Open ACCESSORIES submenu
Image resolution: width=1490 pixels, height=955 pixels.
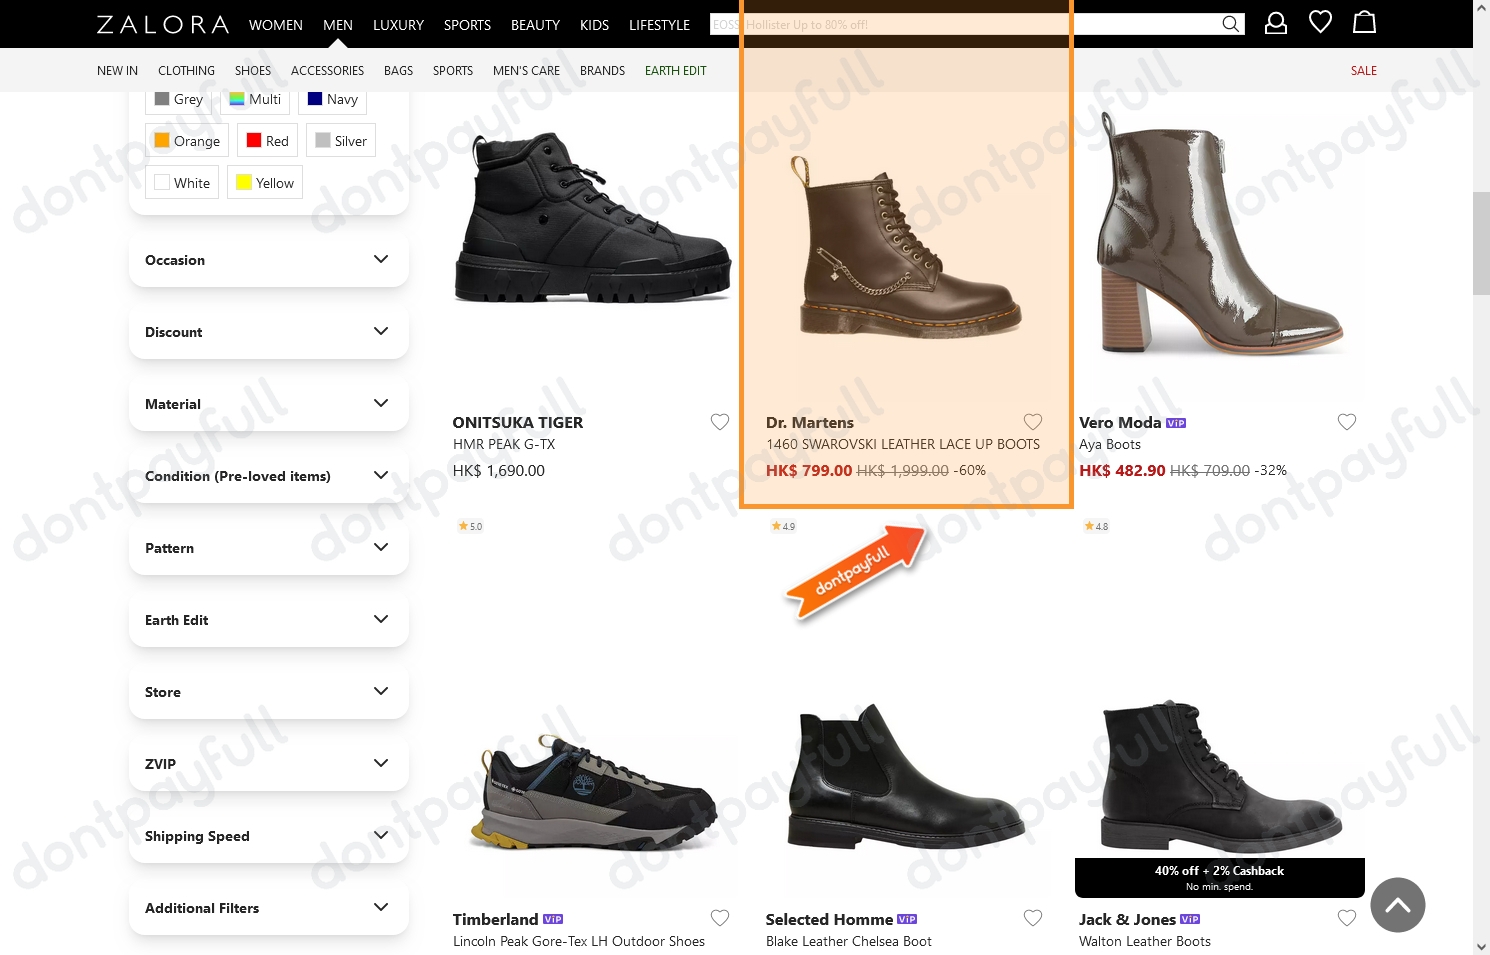tap(327, 71)
